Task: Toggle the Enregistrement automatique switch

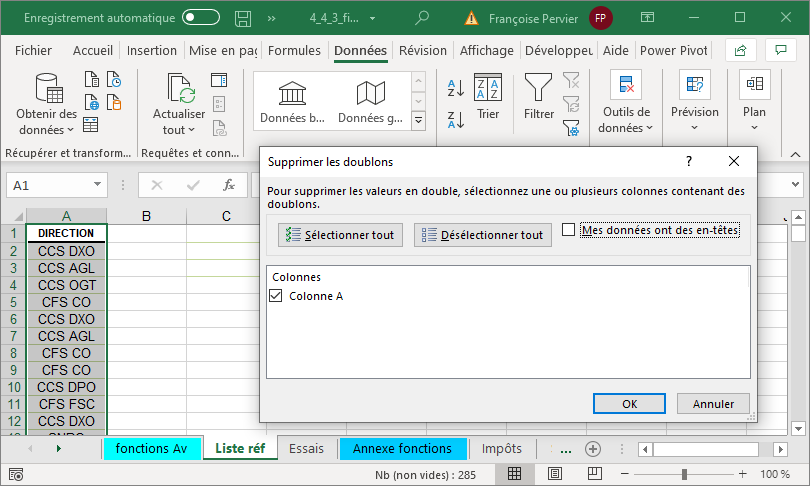Action: coord(202,17)
